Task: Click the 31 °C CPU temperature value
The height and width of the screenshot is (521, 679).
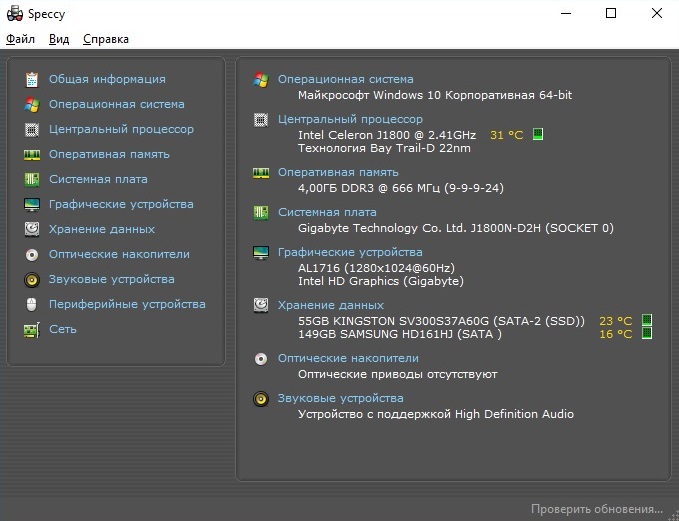Action: click(507, 135)
